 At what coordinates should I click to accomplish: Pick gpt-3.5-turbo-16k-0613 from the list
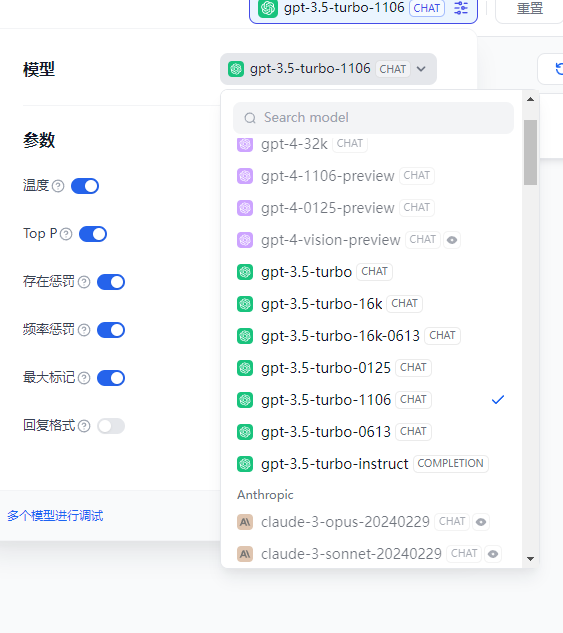371,336
